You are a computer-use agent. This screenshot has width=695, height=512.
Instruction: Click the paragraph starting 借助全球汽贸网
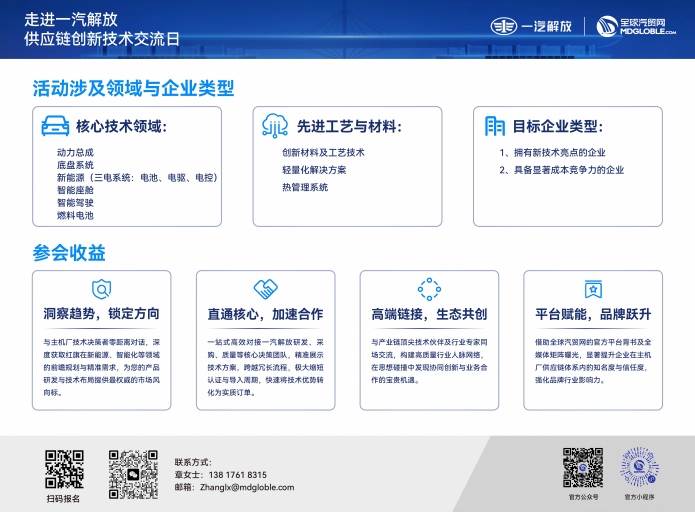coord(593,361)
